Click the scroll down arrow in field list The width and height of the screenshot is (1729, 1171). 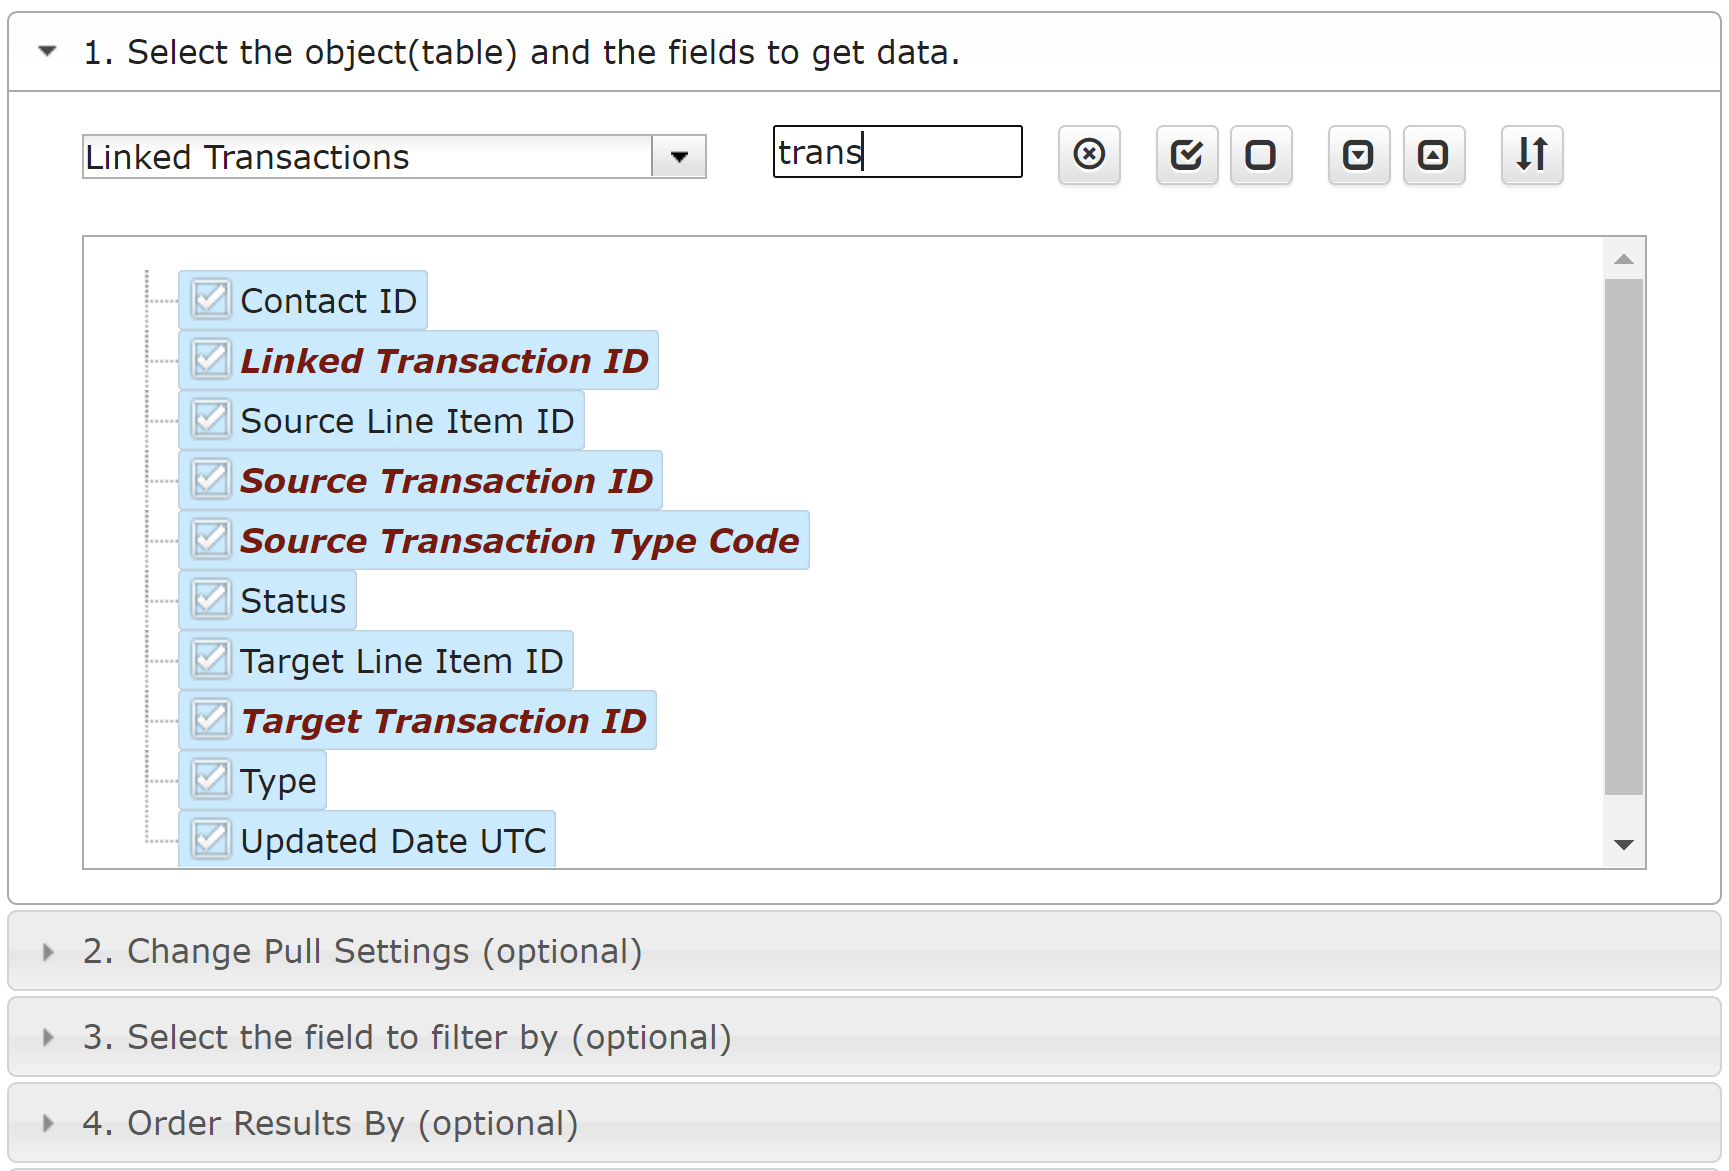tap(1624, 845)
